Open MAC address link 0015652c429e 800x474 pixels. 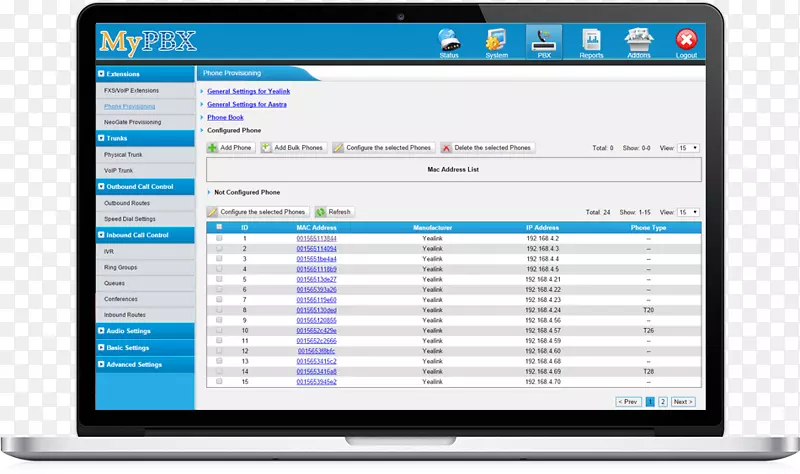[x=316, y=330]
